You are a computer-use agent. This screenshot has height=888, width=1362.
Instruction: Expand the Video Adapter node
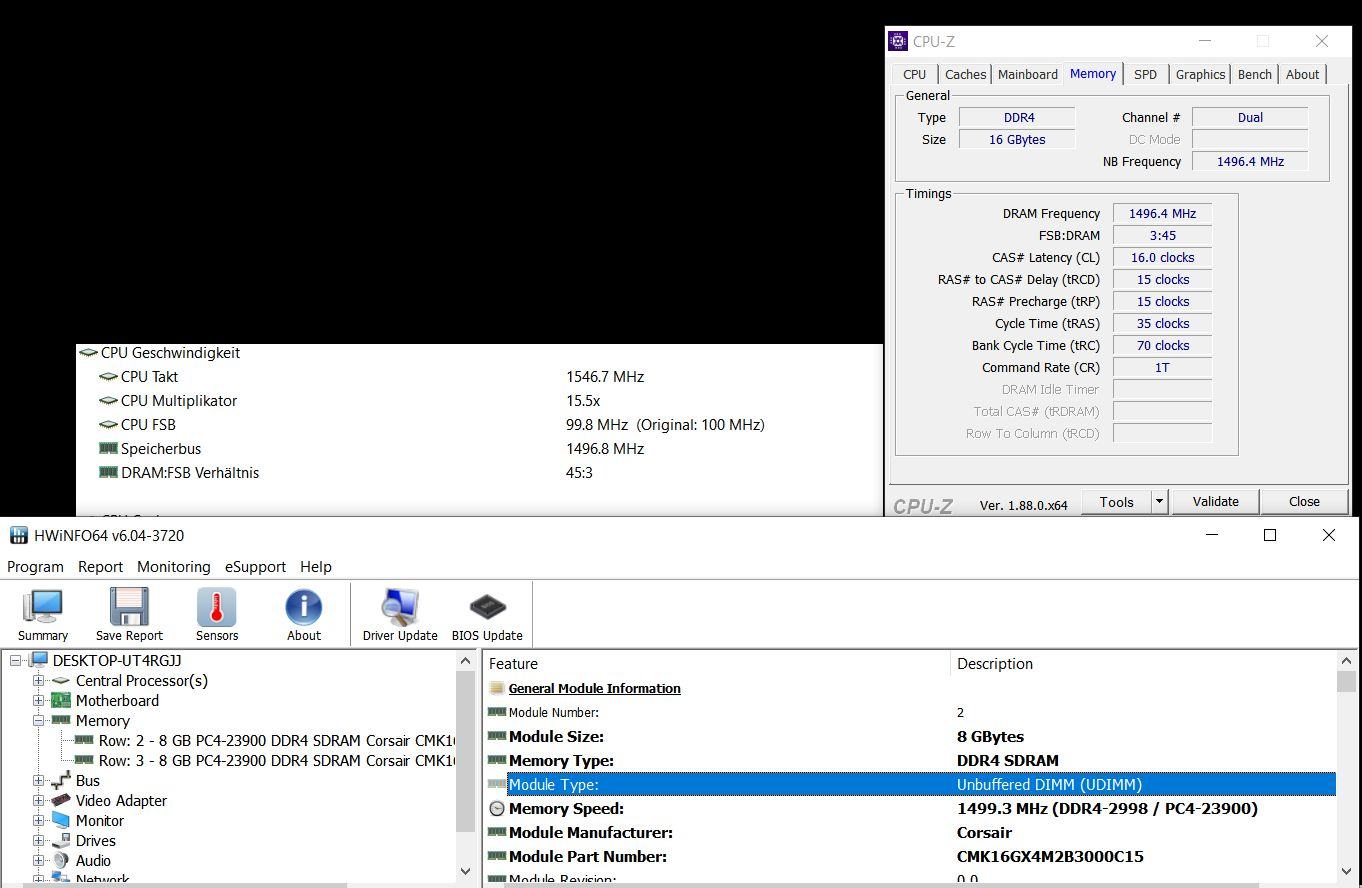point(39,800)
